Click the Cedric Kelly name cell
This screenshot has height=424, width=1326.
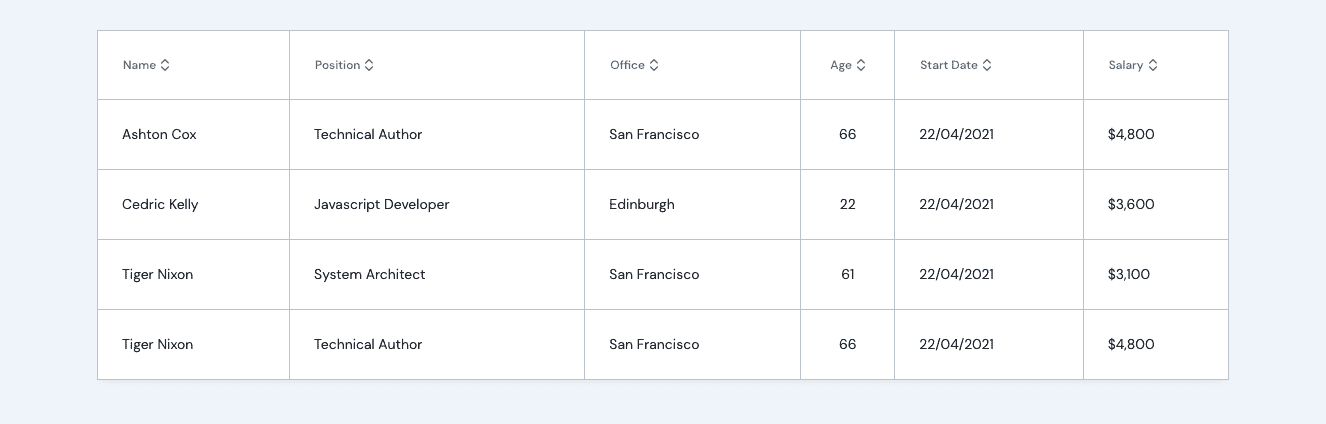160,205
